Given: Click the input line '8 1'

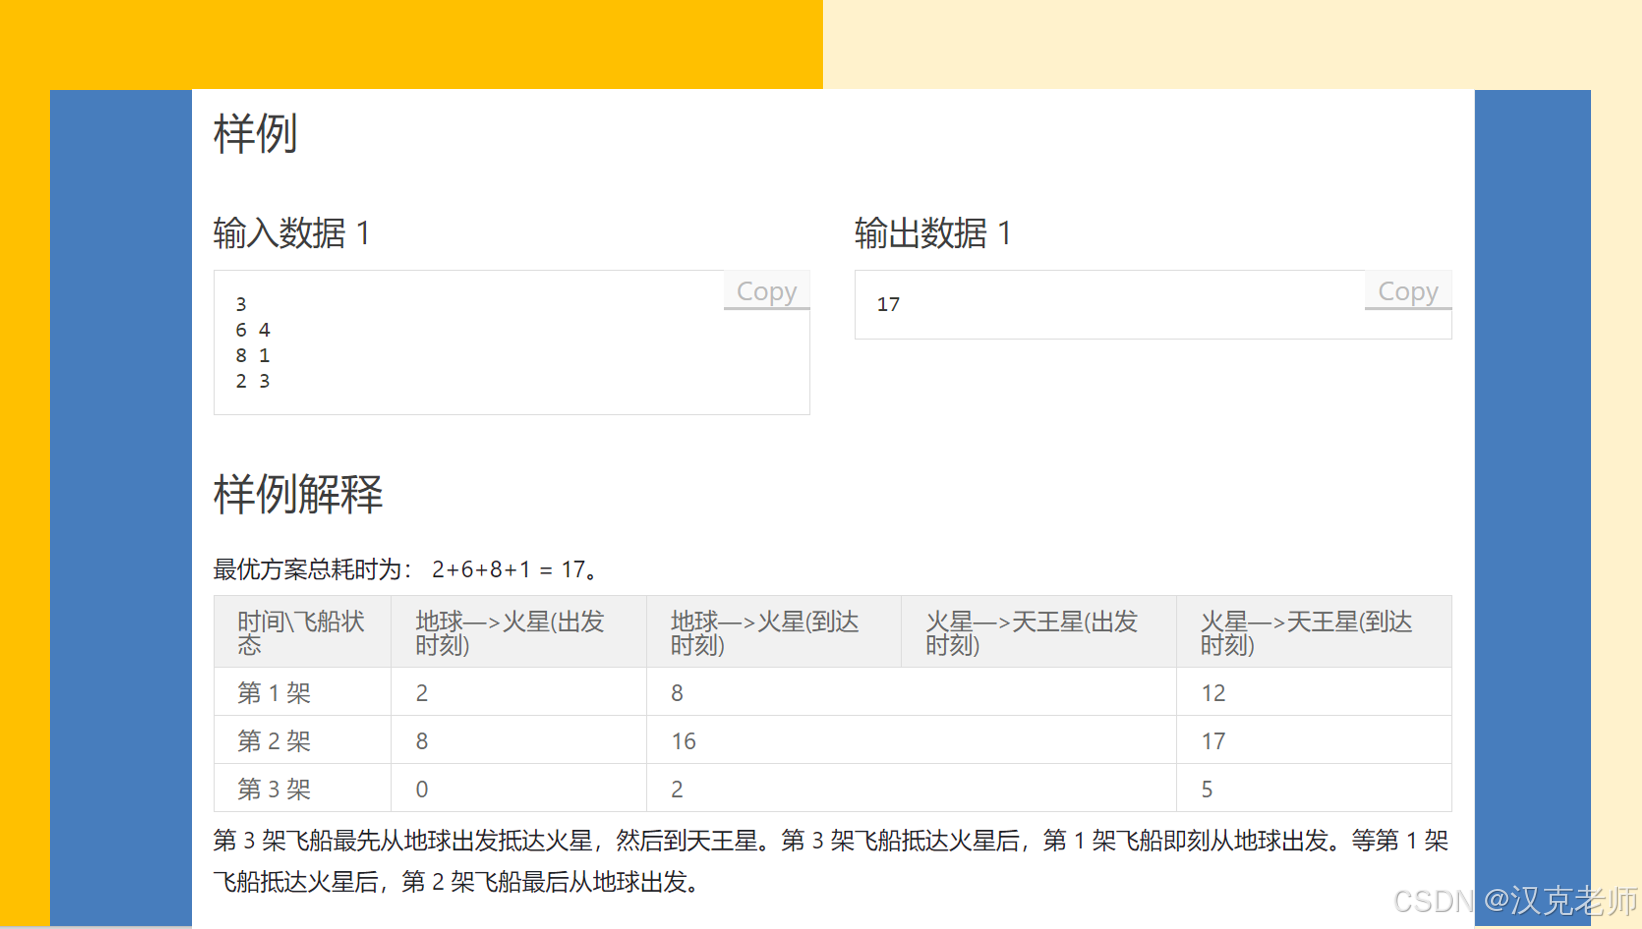Looking at the screenshot, I should [253, 355].
